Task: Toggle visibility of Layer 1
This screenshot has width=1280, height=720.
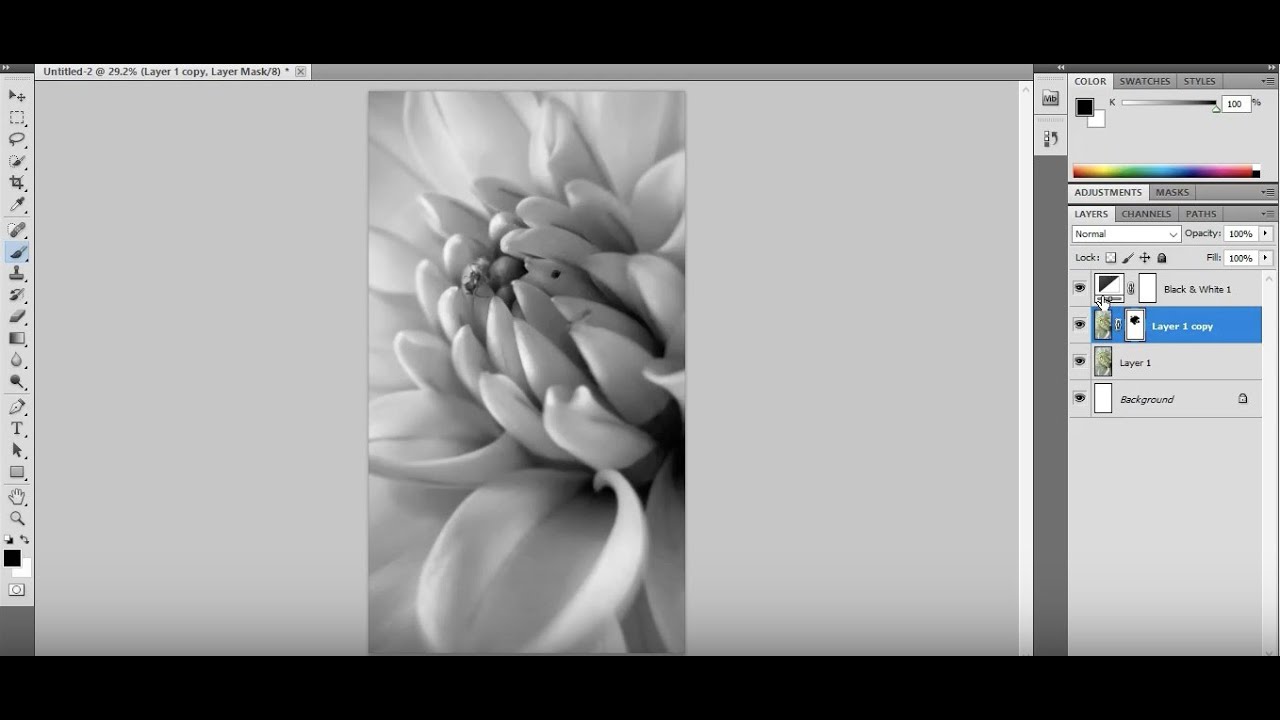Action: (1079, 362)
